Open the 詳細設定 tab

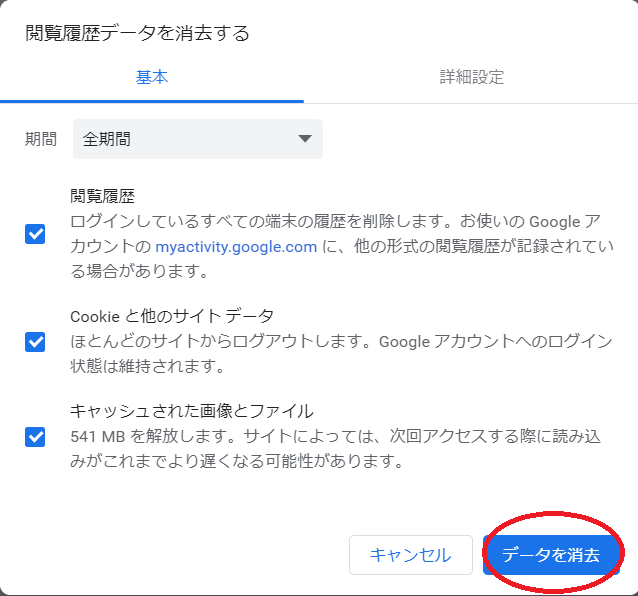coord(471,77)
